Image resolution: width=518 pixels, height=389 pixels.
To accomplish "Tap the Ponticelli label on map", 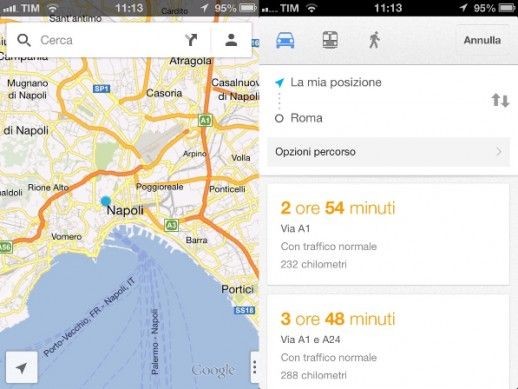I will click(x=227, y=189).
